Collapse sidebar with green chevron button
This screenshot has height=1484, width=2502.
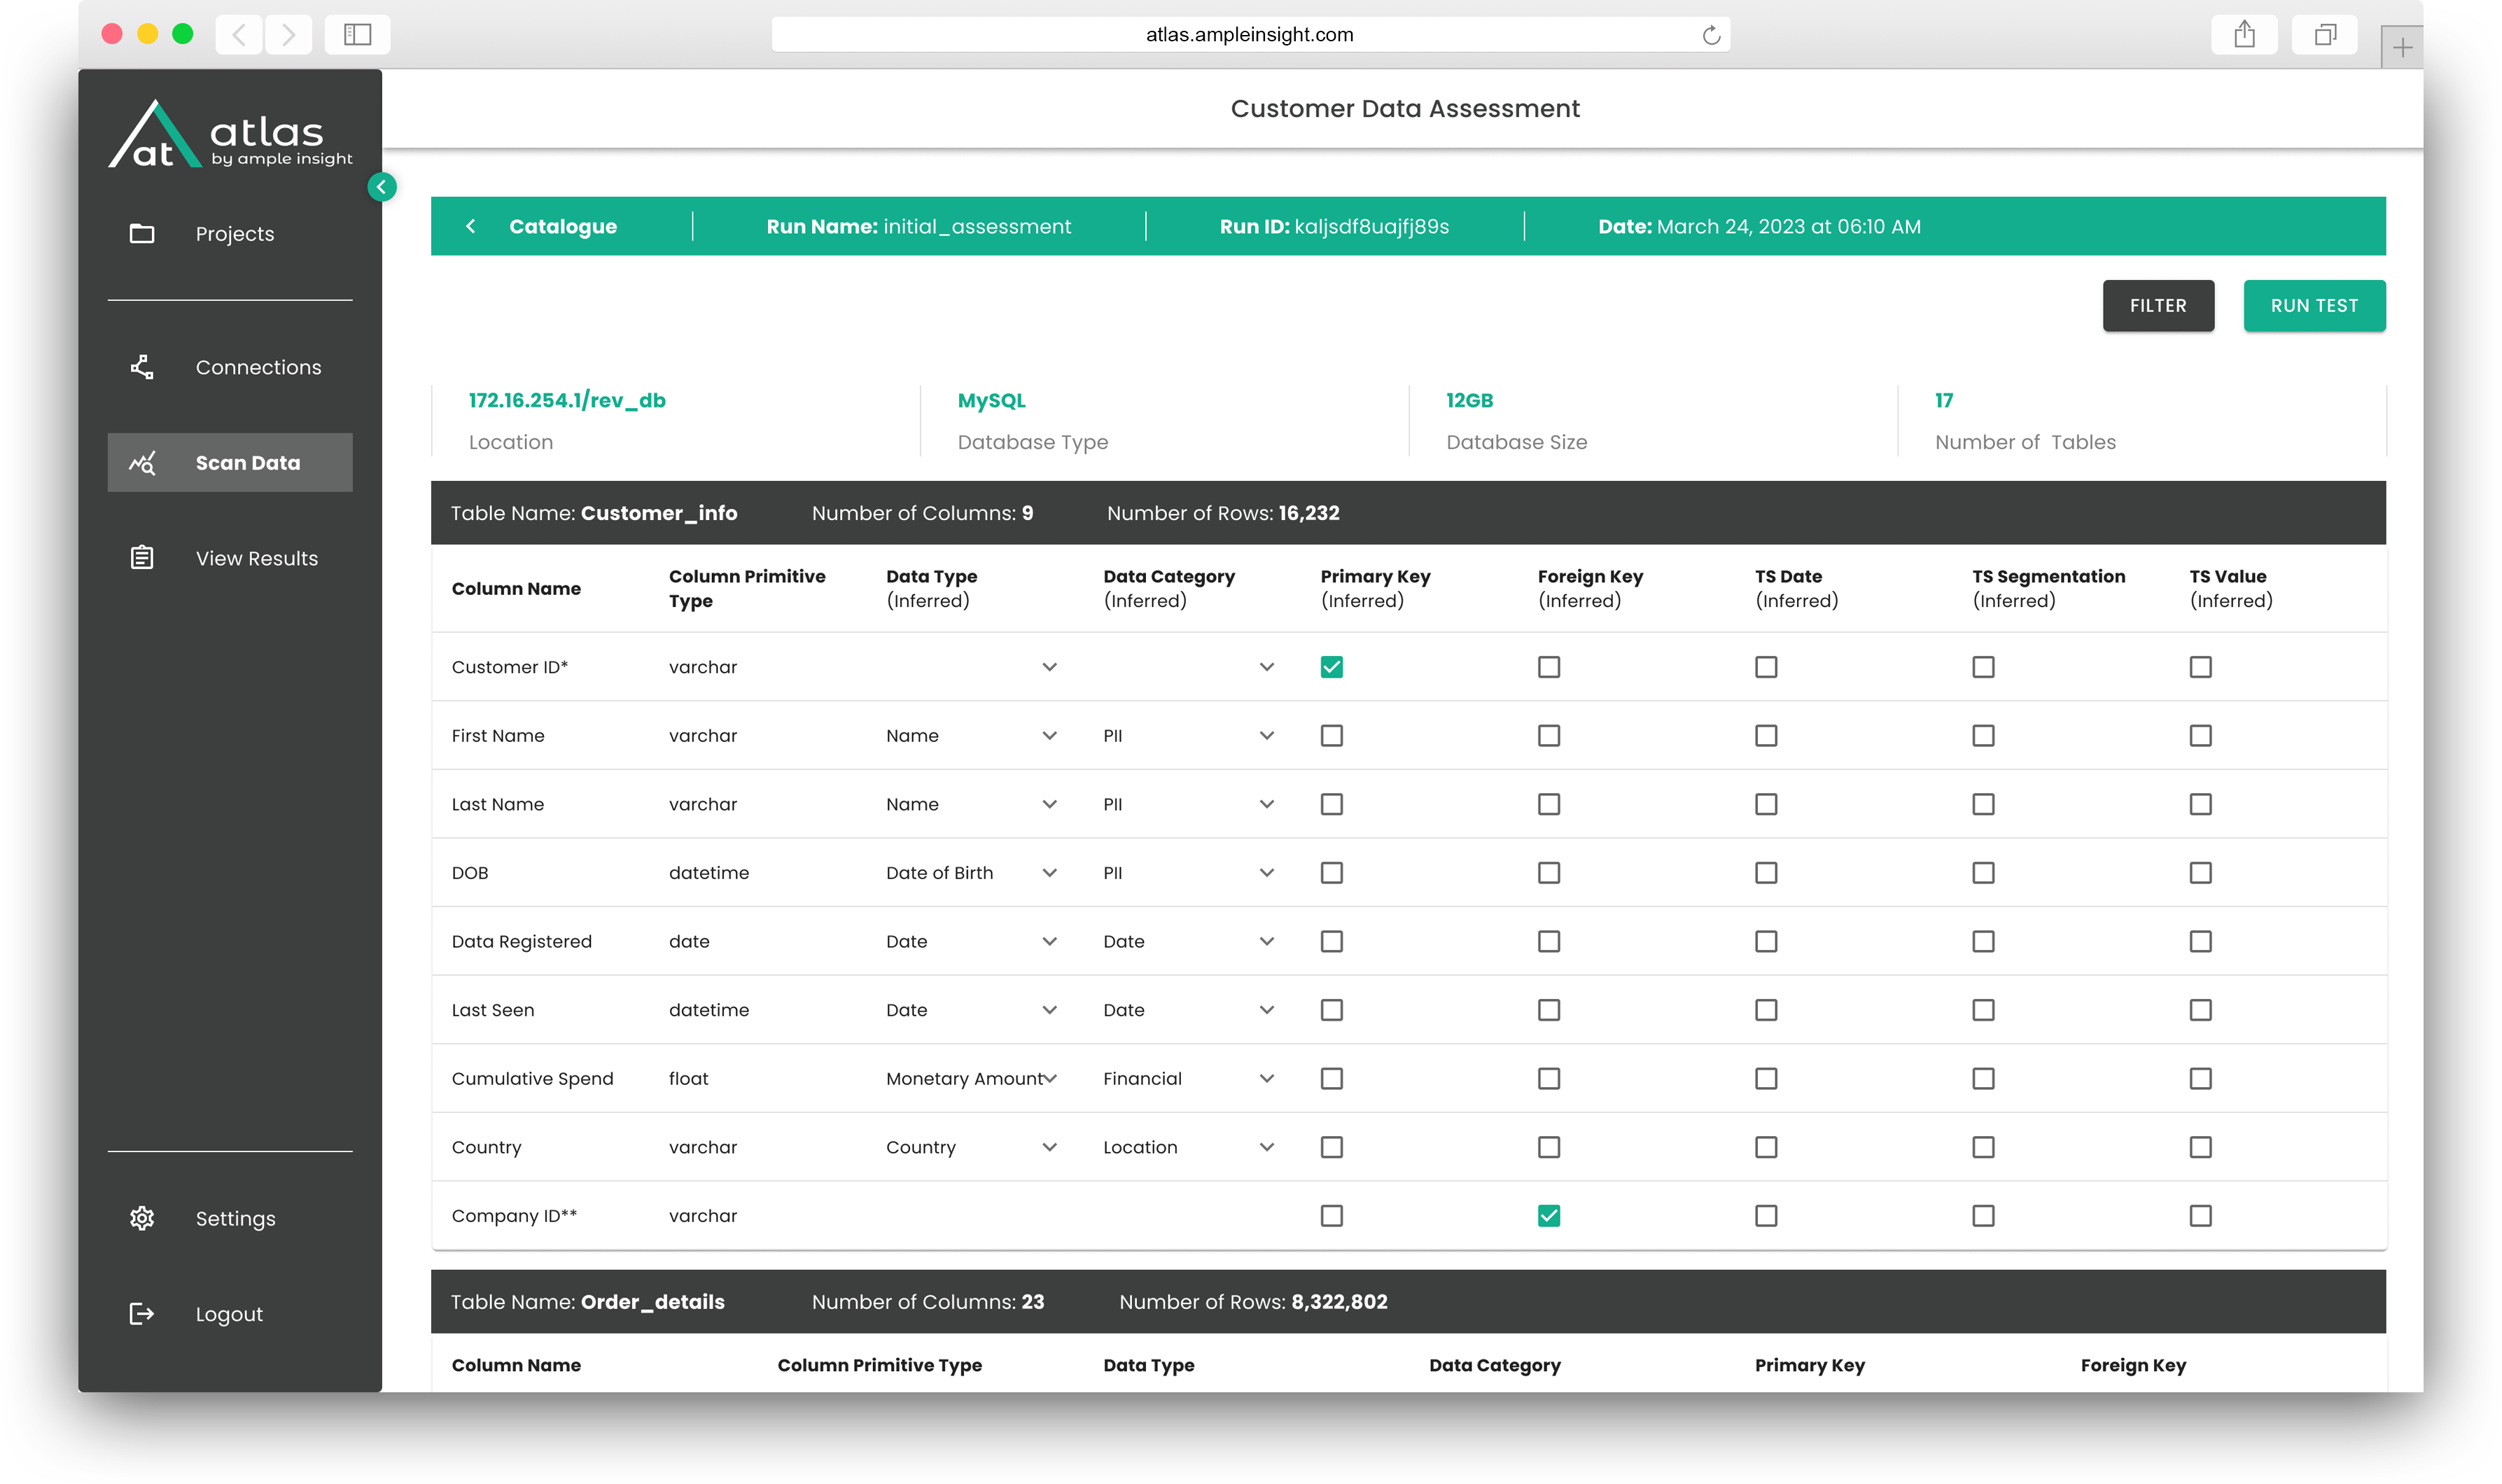point(381,187)
